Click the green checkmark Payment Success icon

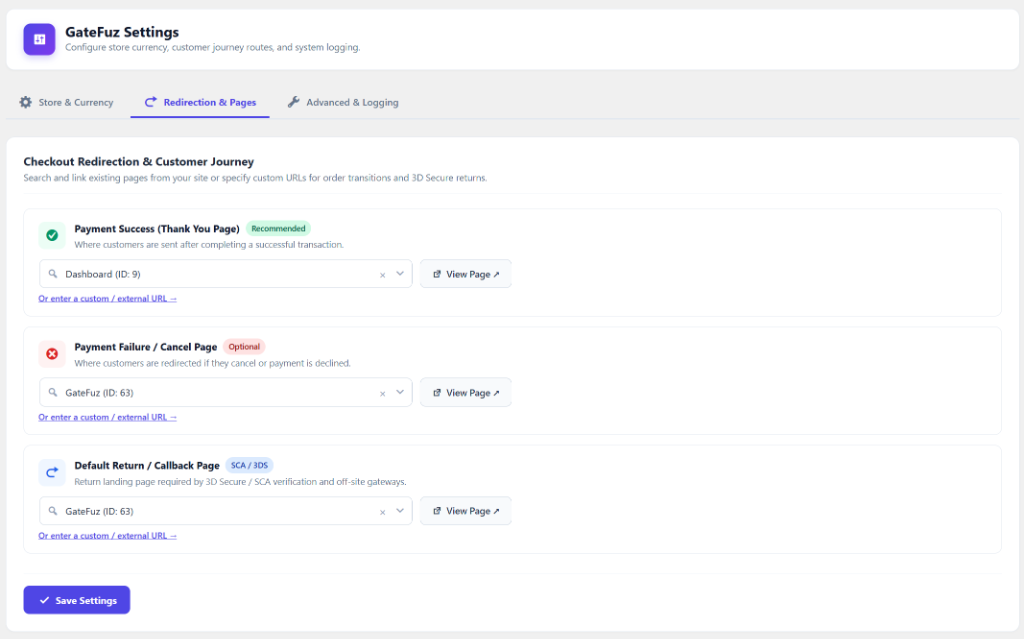tap(52, 235)
